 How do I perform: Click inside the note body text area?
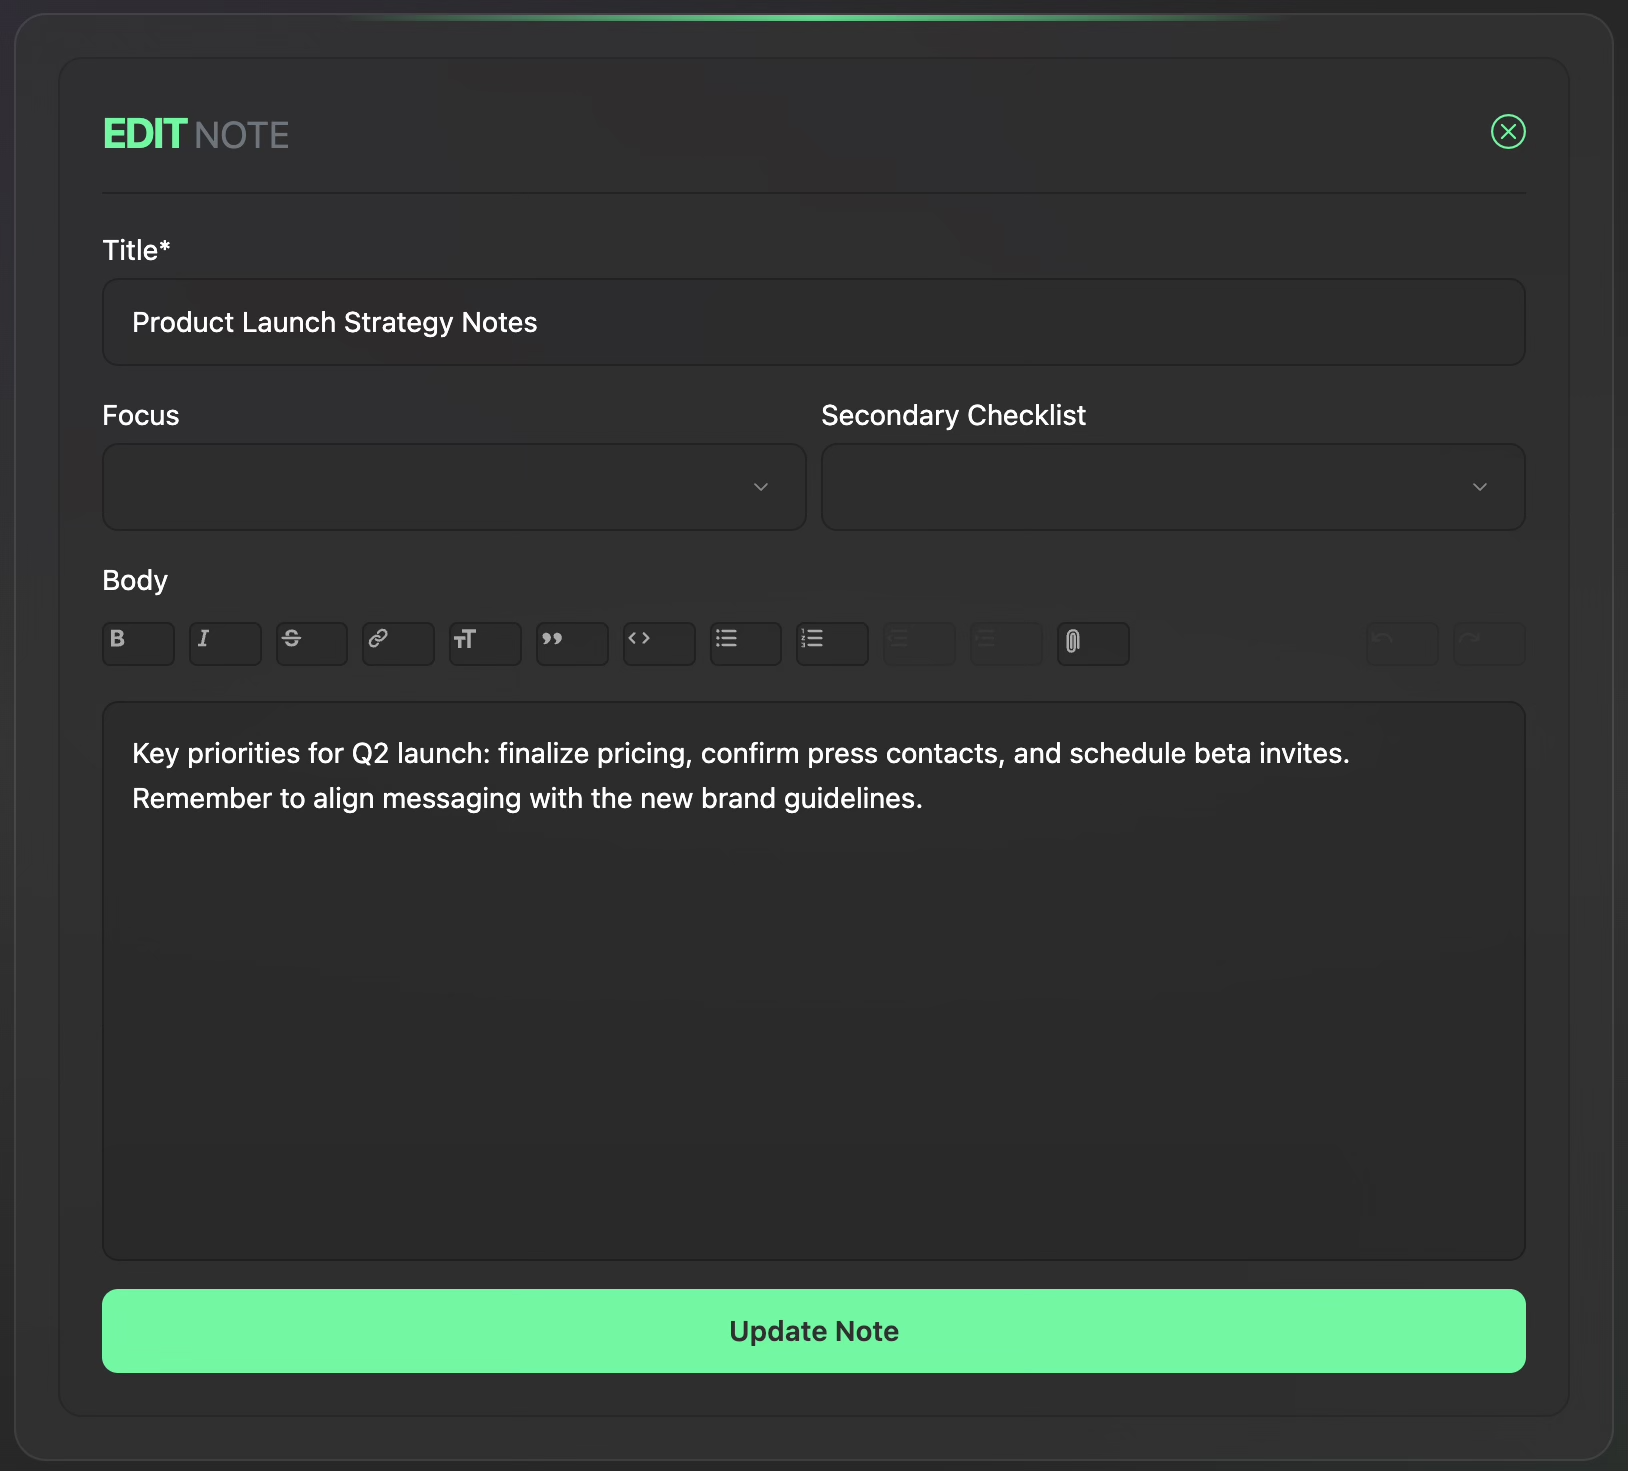(813, 980)
